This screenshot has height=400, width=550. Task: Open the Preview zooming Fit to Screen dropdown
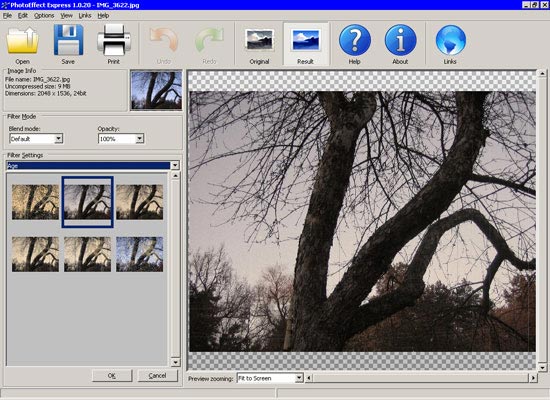[299, 378]
